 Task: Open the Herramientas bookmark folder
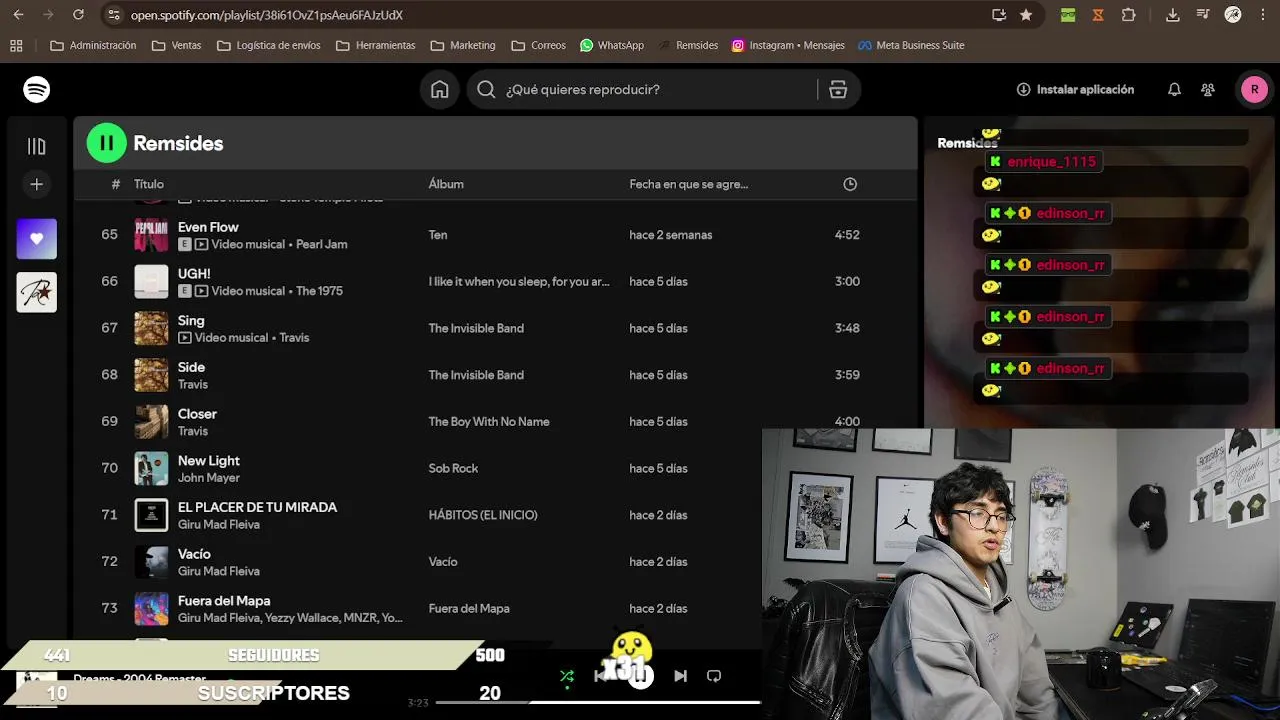376,45
